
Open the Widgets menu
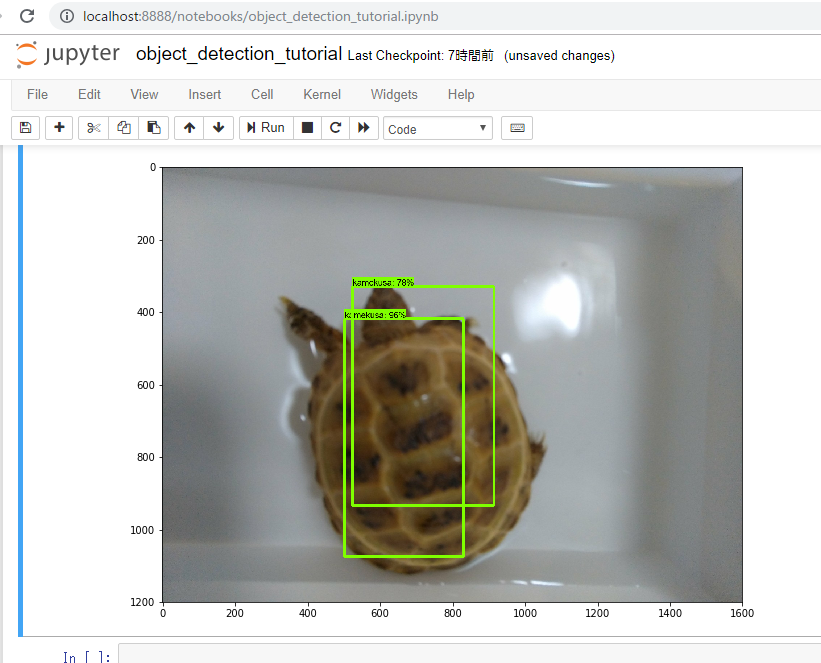(394, 94)
